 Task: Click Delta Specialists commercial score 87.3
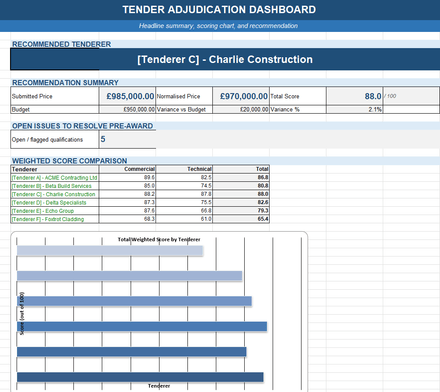[x=127, y=202]
